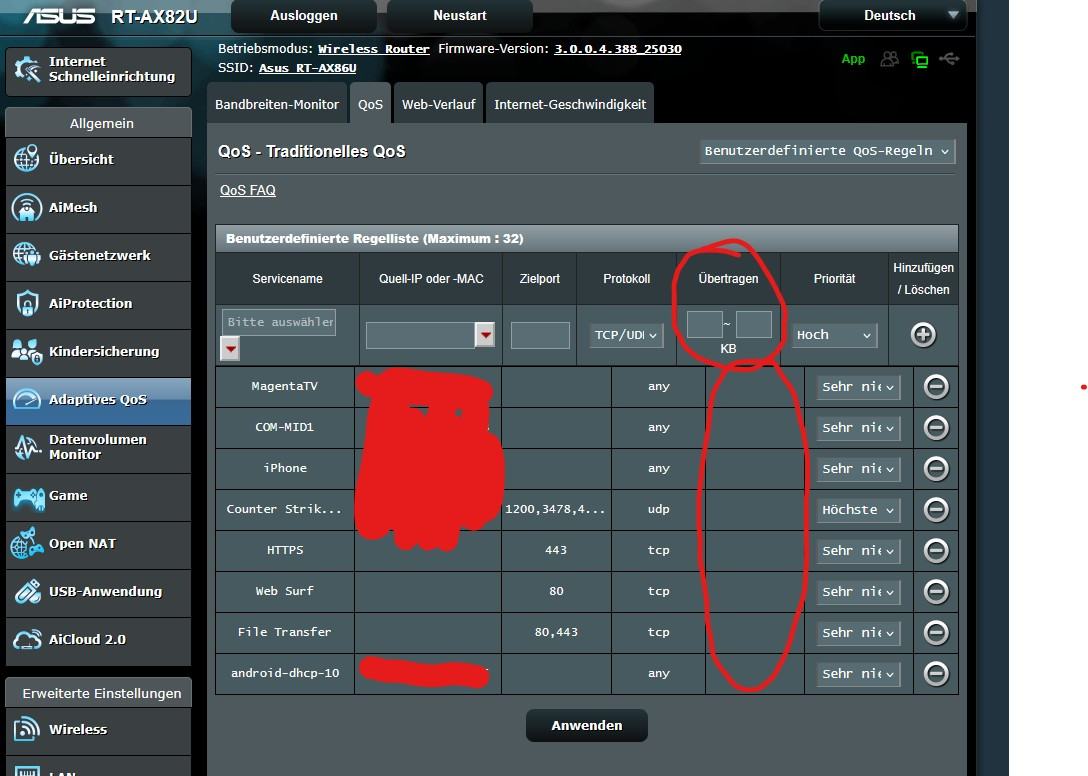Image resolution: width=1088 pixels, height=776 pixels.
Task: Click the Neustart button
Action: 460,15
